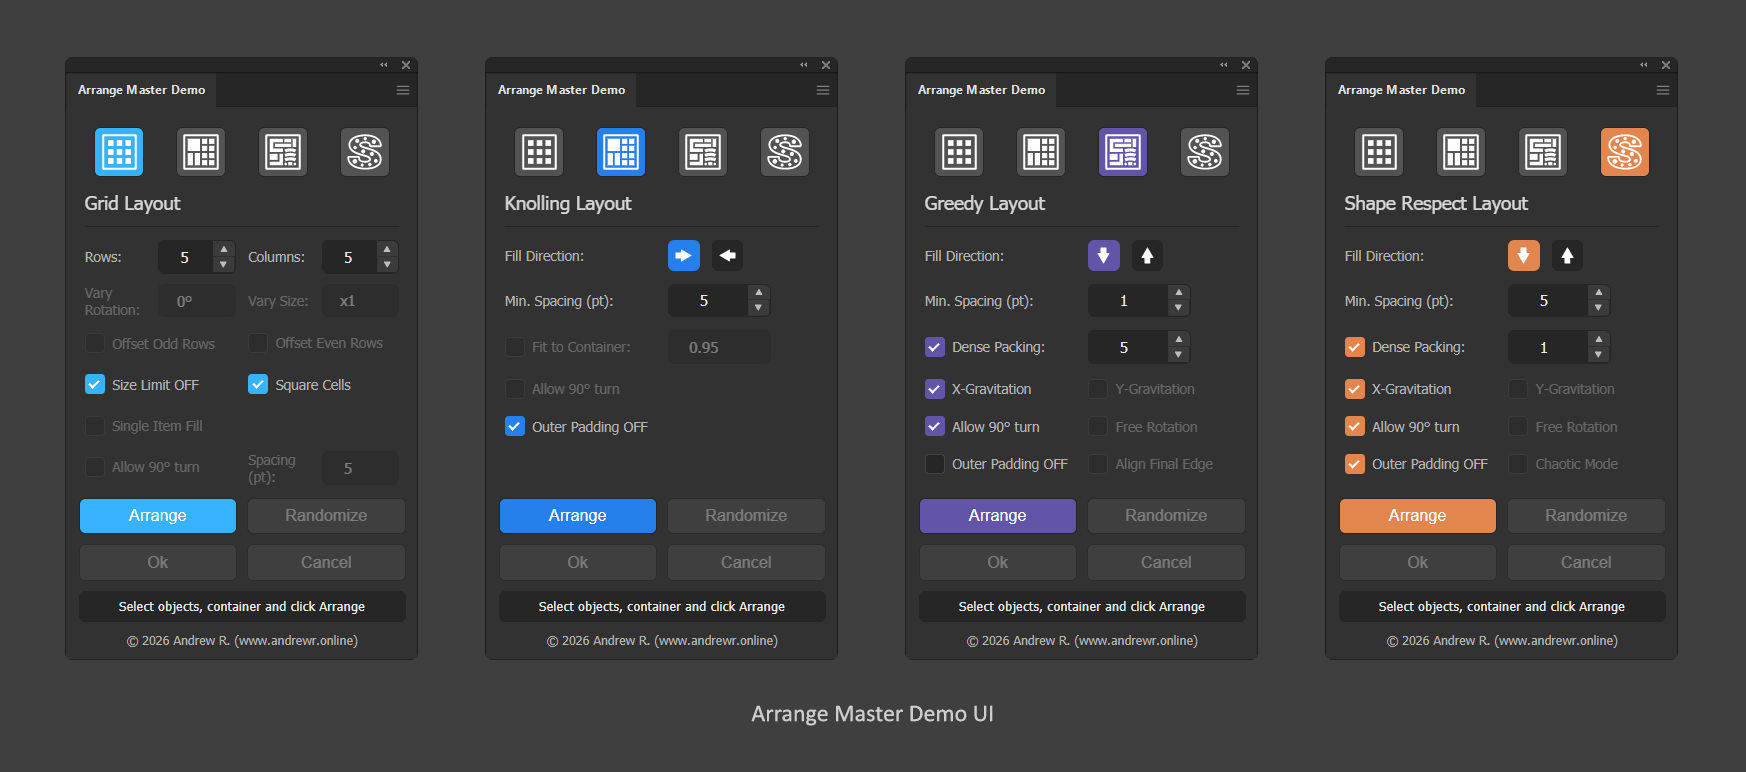Viewport: 1746px width, 772px height.
Task: Increase Columns value with up stepper
Action: pyautogui.click(x=387, y=249)
